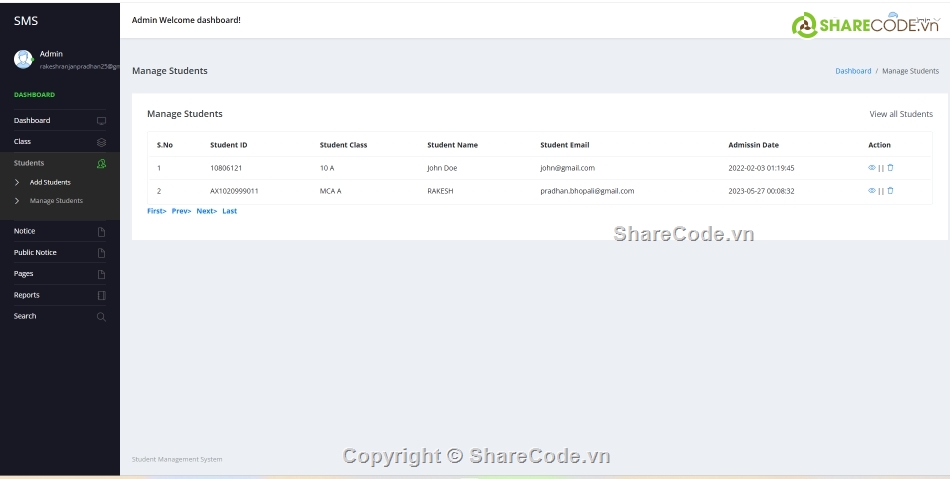
Task: Click the Dashboard breadcrumb link
Action: (853, 71)
